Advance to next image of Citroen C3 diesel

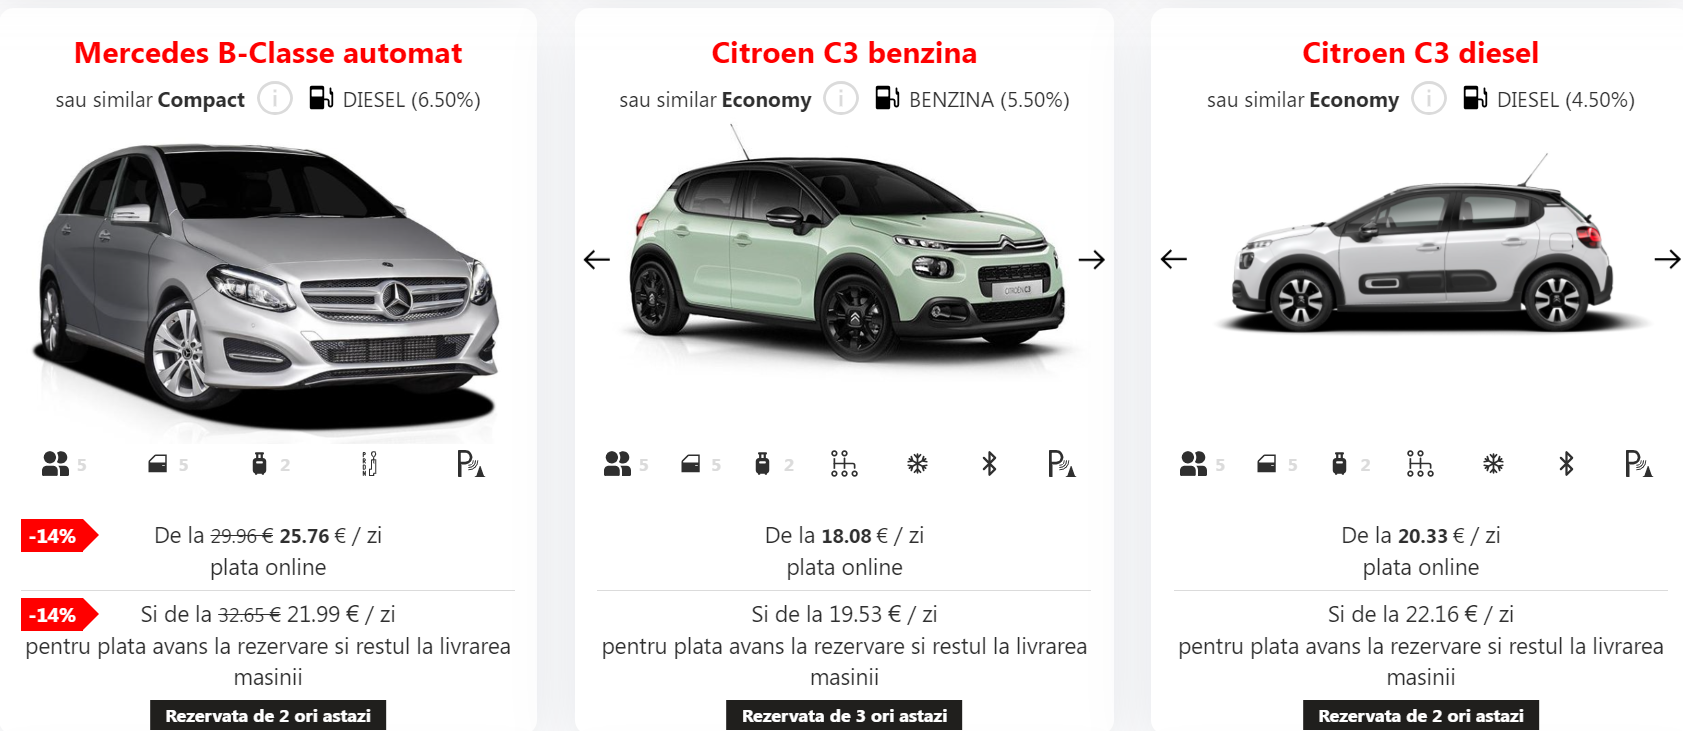click(x=1668, y=260)
